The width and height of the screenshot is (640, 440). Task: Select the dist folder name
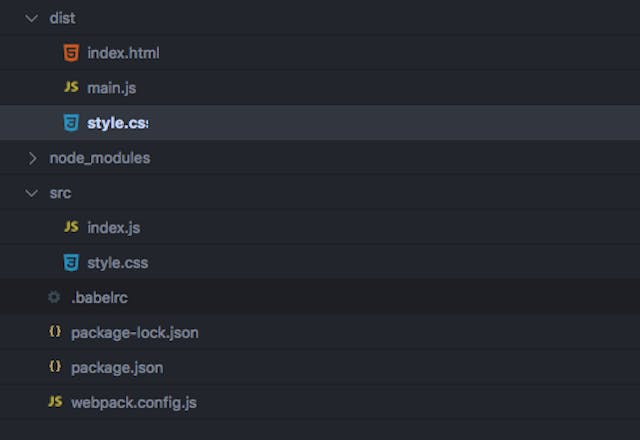62,18
